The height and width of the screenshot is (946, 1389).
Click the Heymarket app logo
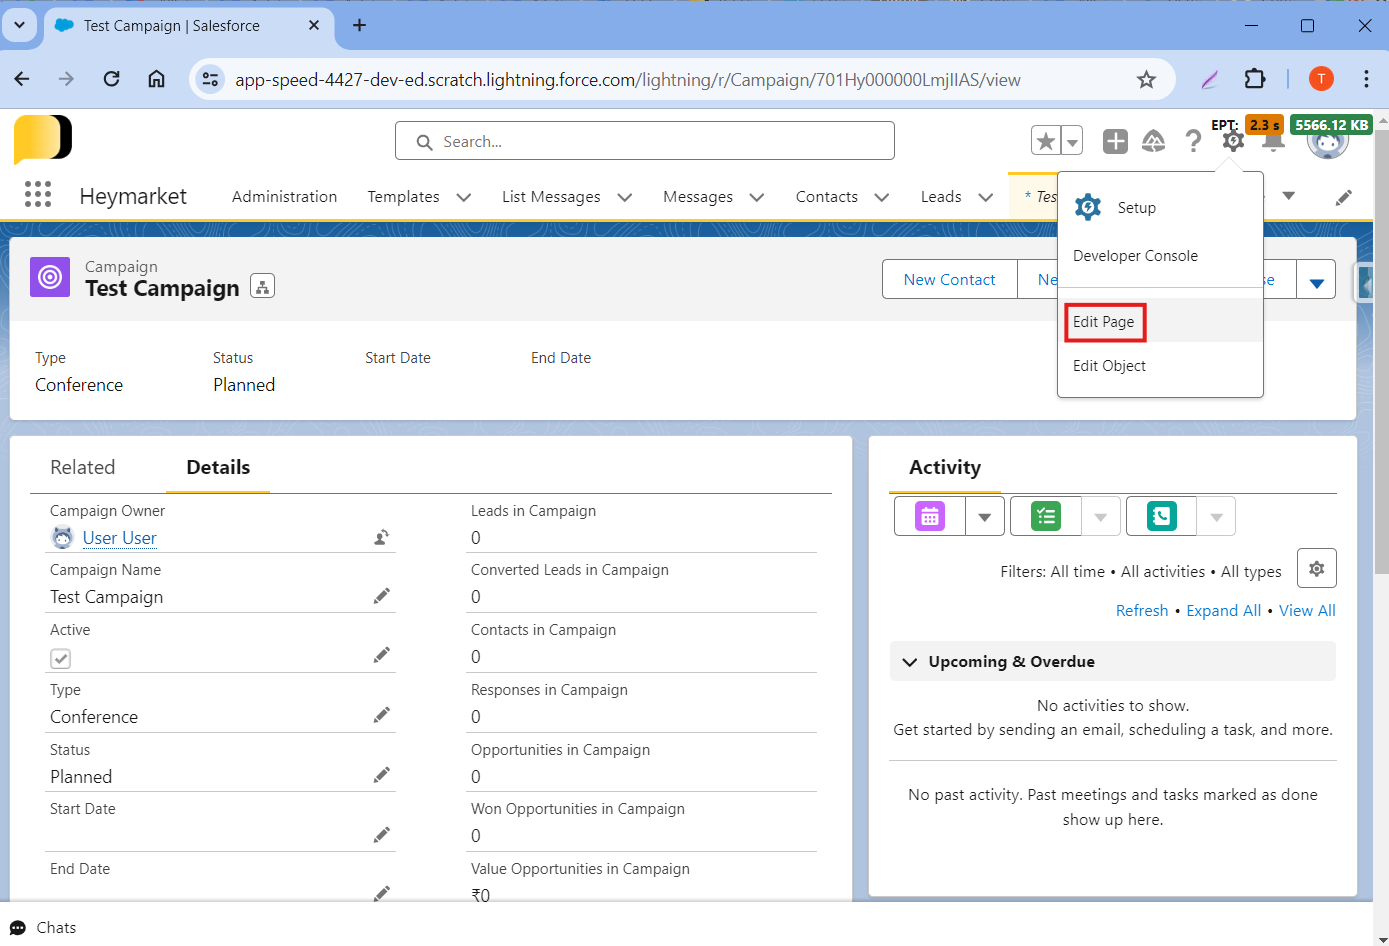pos(43,138)
